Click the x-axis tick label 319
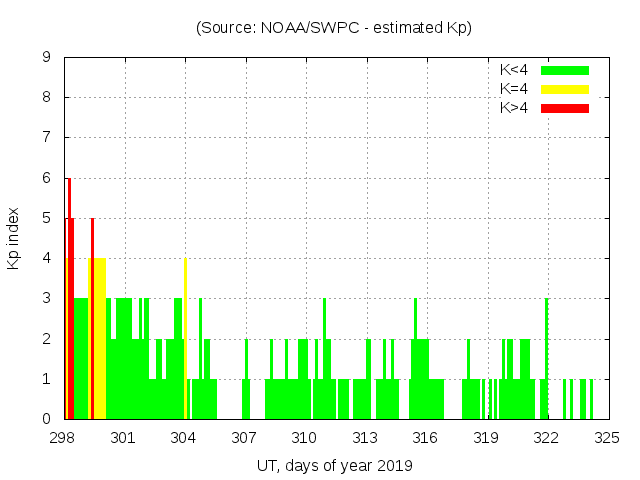640x480 pixels. (x=486, y=437)
